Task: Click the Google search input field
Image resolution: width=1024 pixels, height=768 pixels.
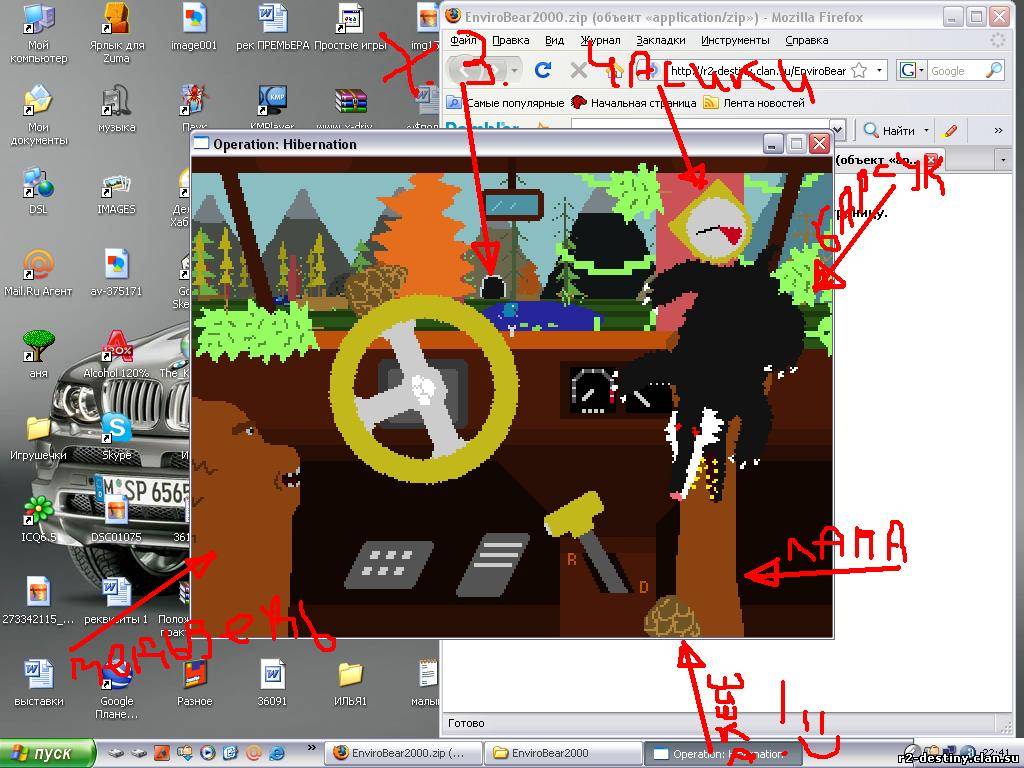Action: [955, 71]
